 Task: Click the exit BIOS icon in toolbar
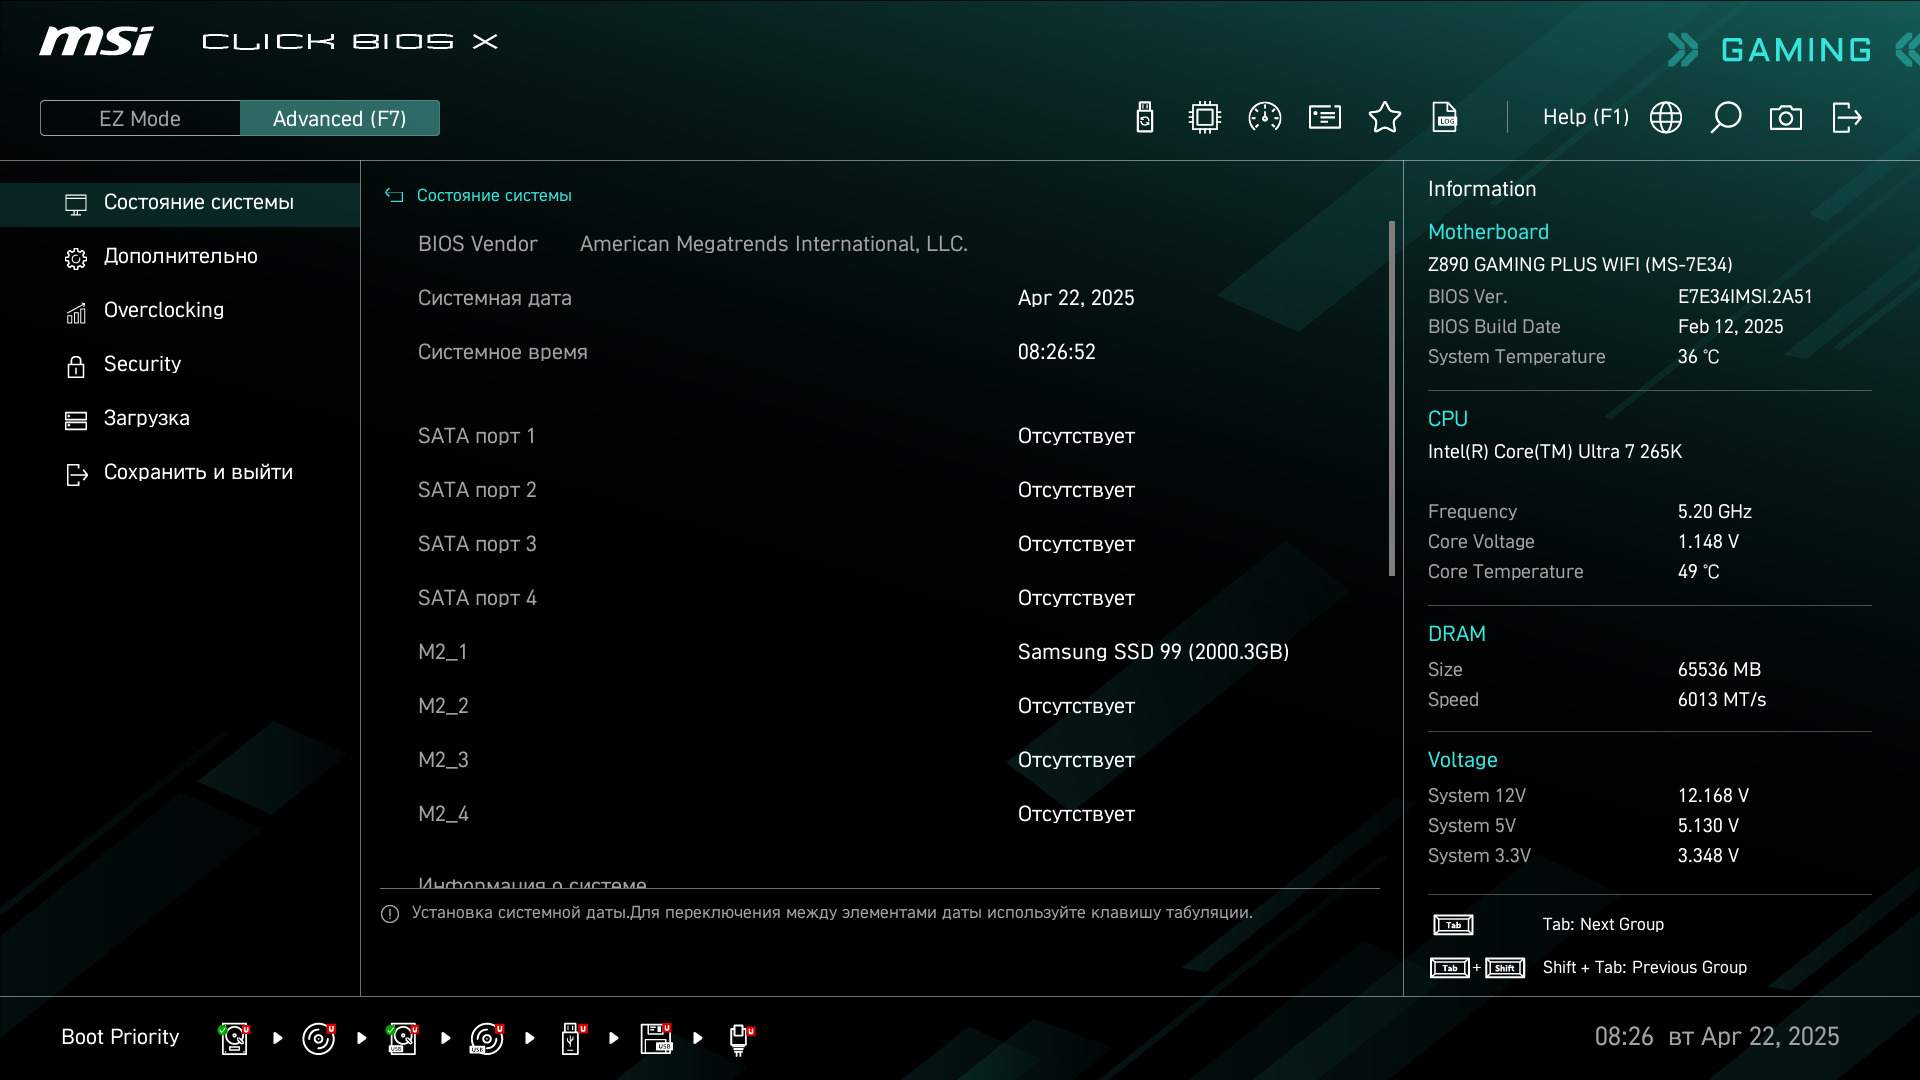(x=1847, y=118)
